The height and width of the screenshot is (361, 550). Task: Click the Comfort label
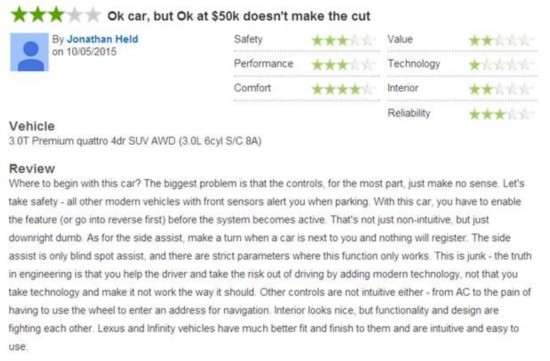[252, 88]
